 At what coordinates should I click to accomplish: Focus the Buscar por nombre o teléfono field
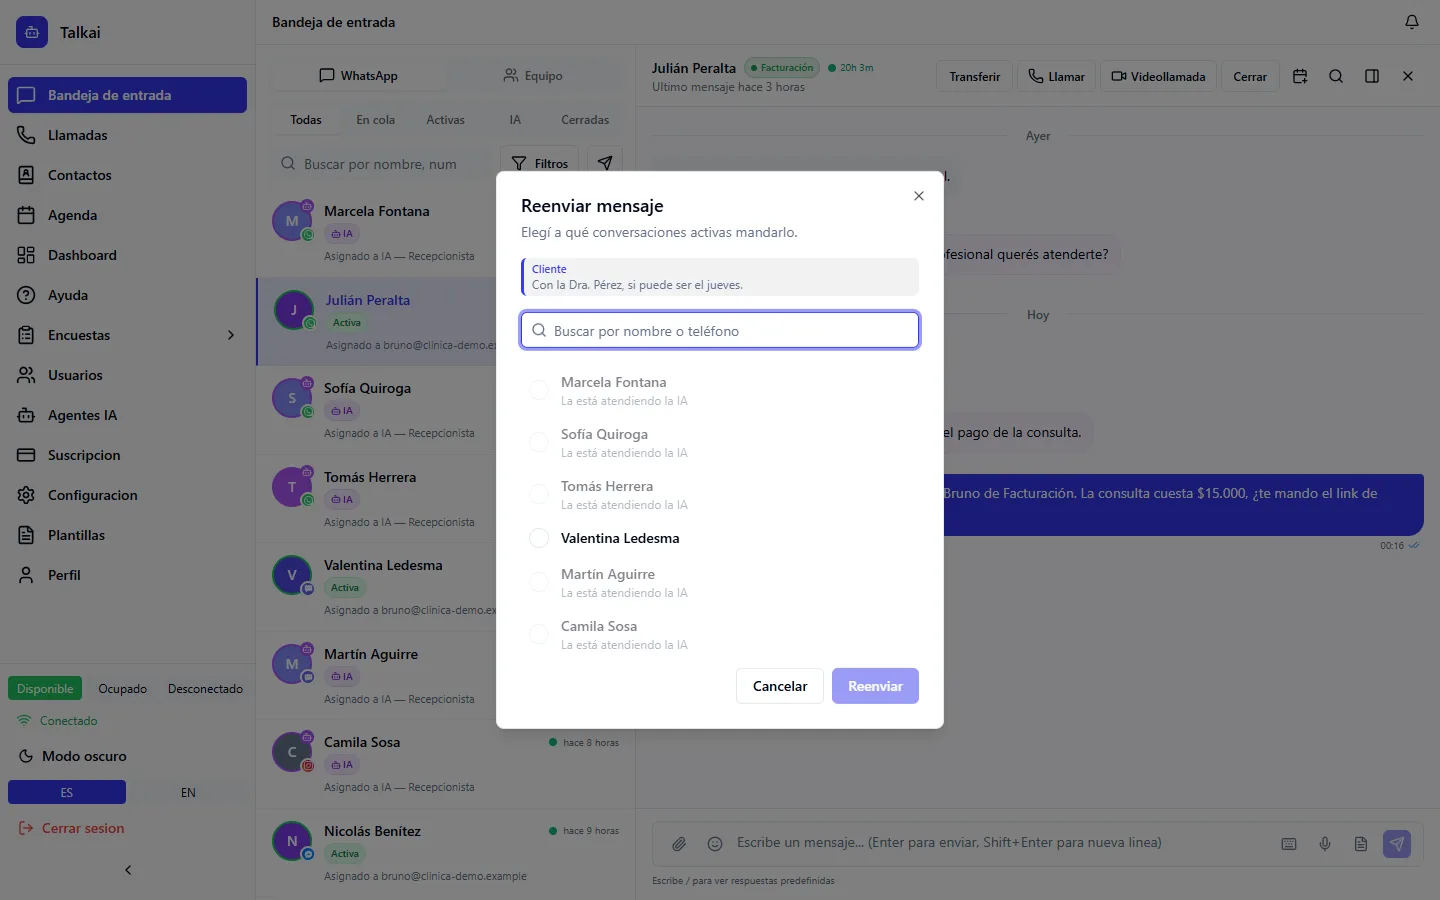[x=720, y=330]
